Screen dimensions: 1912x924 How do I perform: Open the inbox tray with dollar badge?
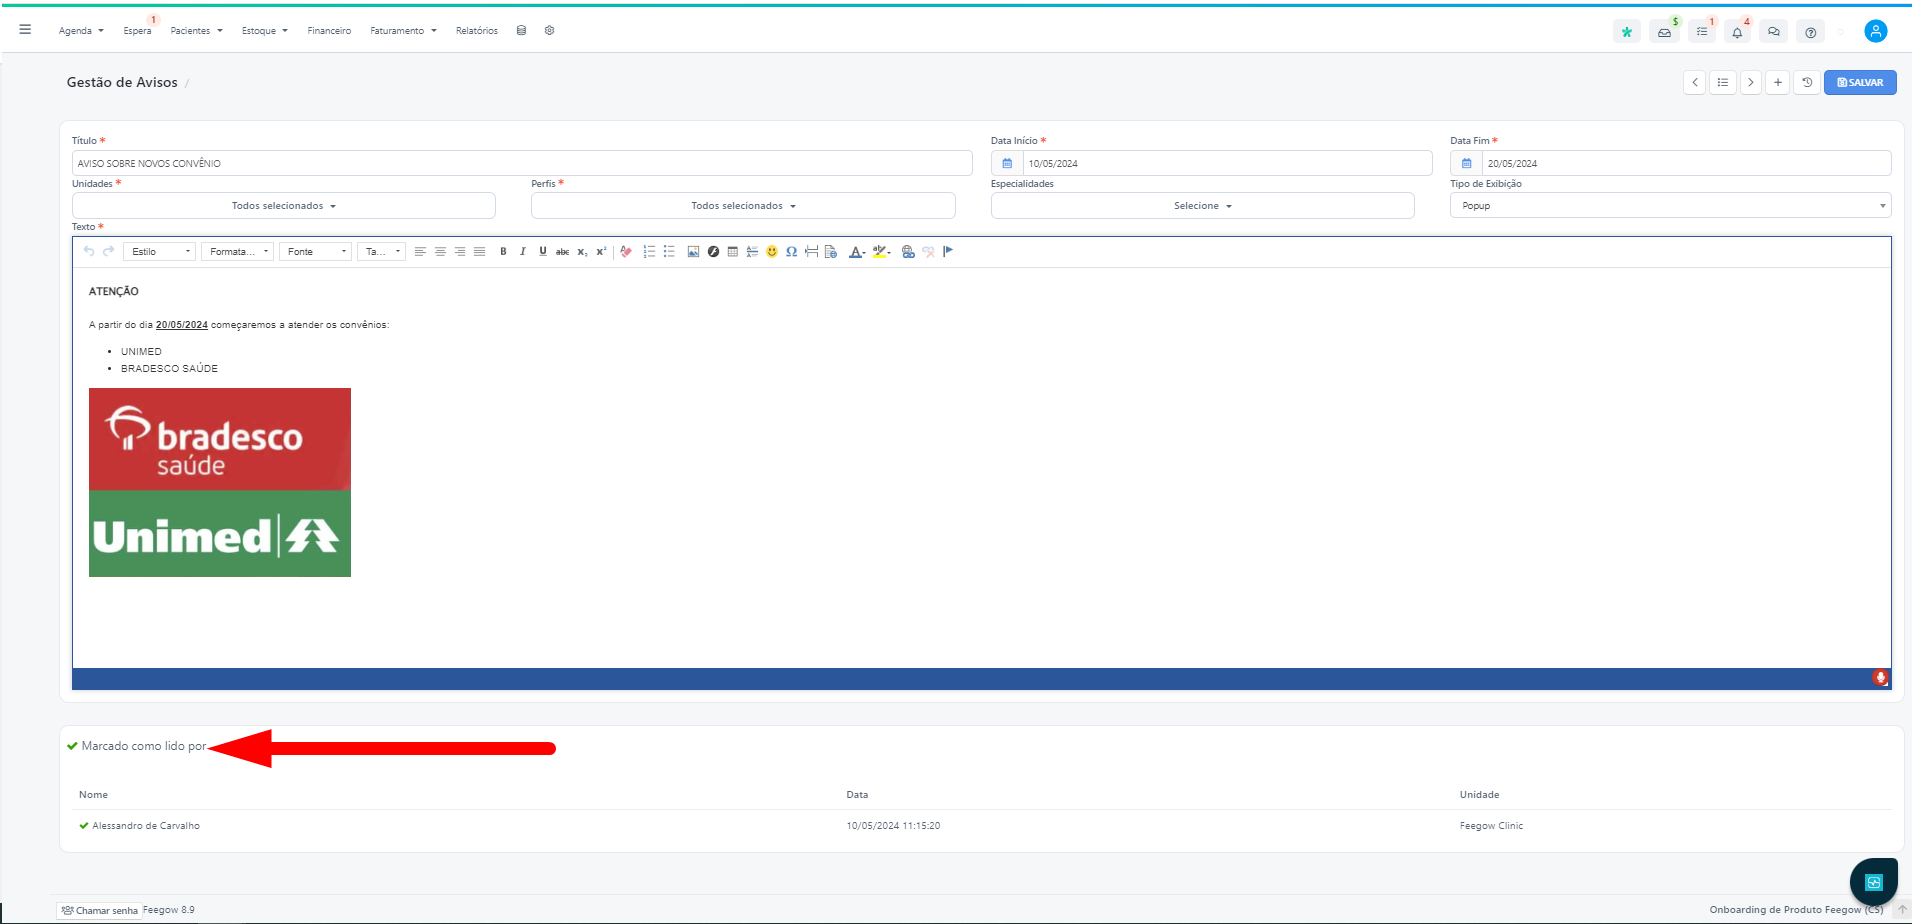tap(1664, 32)
